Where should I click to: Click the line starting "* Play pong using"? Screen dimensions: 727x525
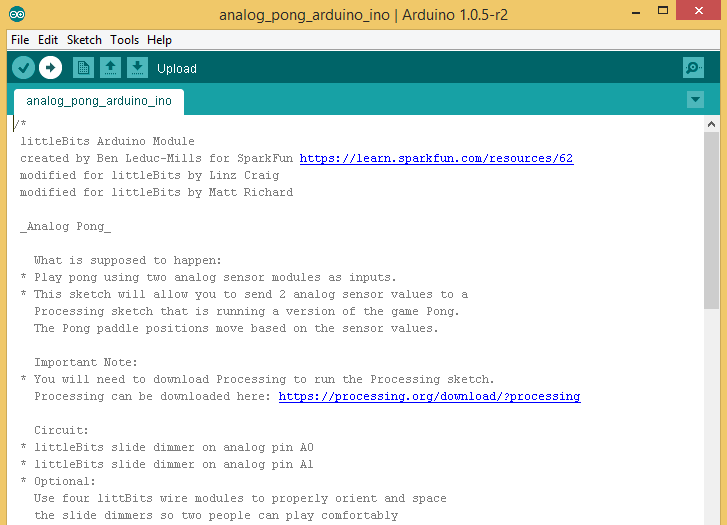[x=208, y=277]
